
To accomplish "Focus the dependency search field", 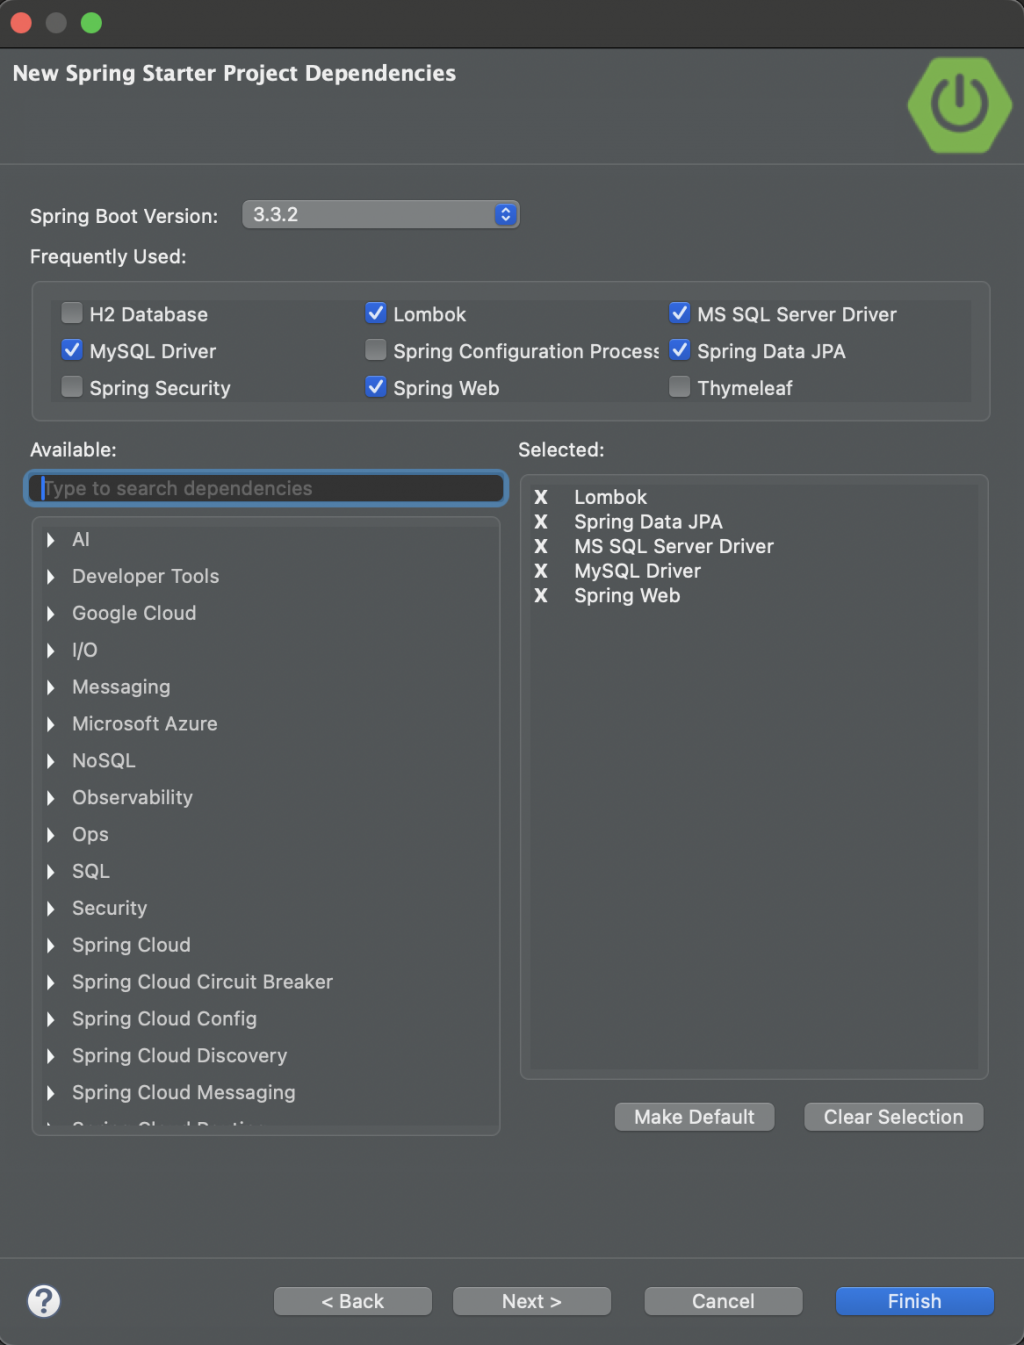I will [x=266, y=488].
